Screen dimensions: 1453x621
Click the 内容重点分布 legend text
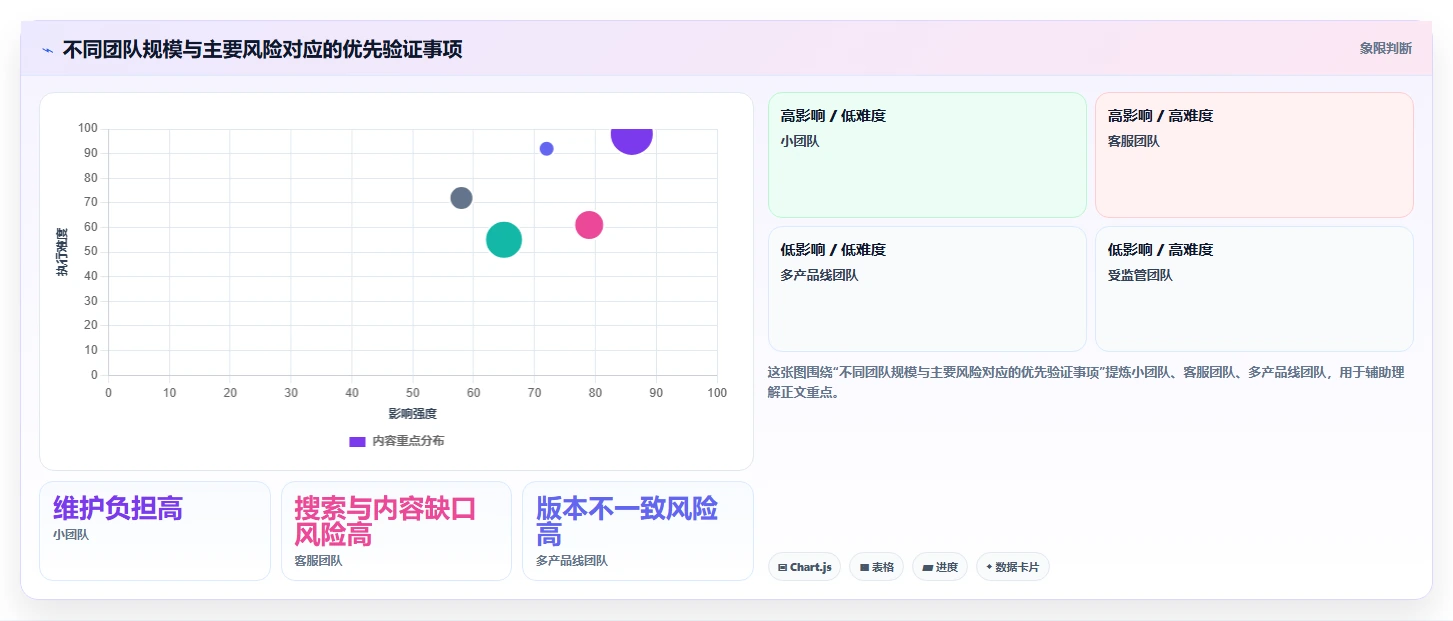pyautogui.click(x=408, y=441)
